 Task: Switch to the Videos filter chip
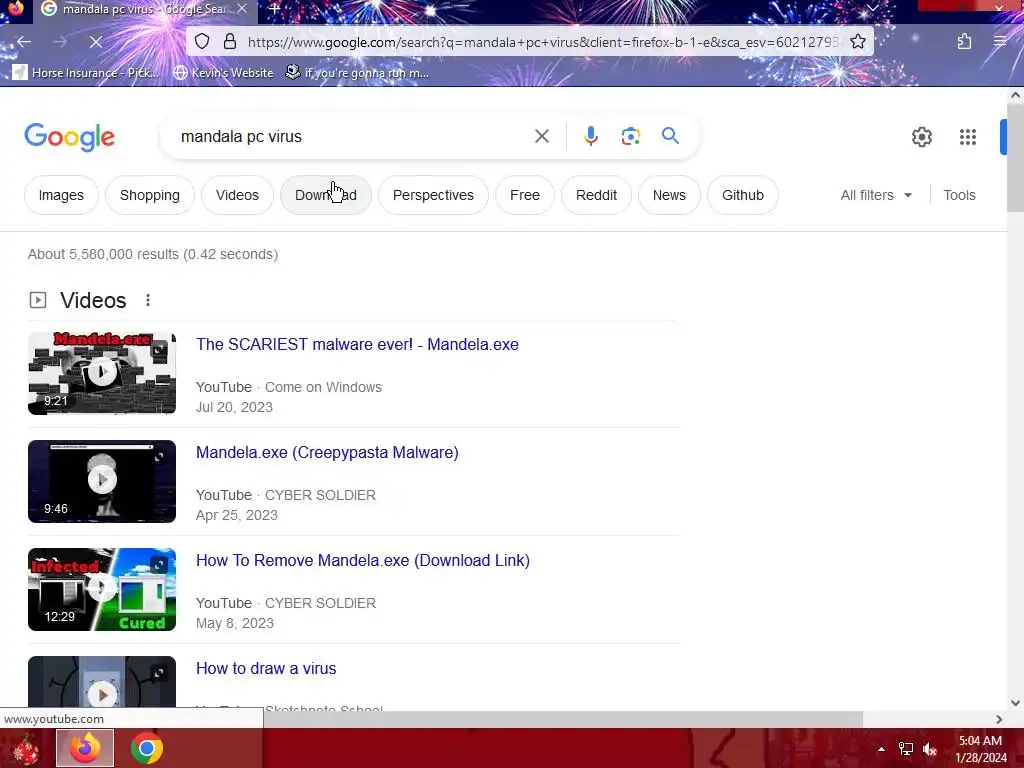pos(237,195)
